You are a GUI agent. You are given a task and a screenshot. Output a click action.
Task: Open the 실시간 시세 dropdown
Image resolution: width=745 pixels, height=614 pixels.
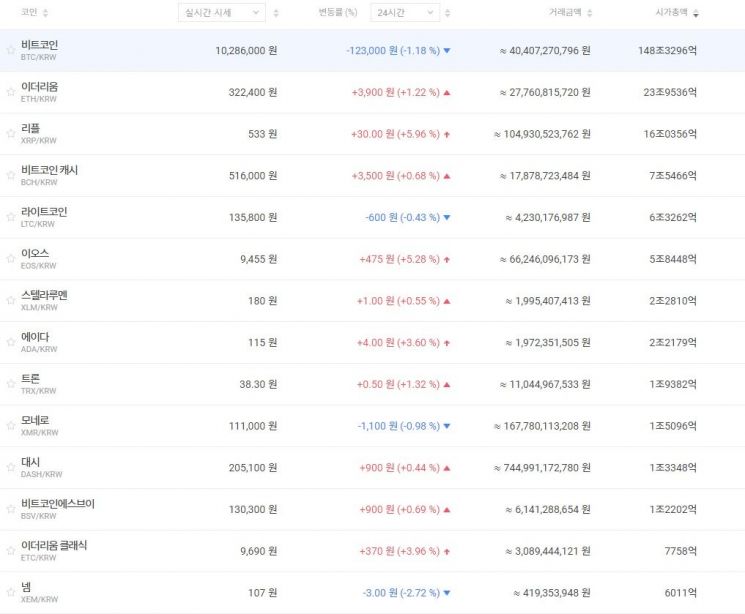pos(221,13)
